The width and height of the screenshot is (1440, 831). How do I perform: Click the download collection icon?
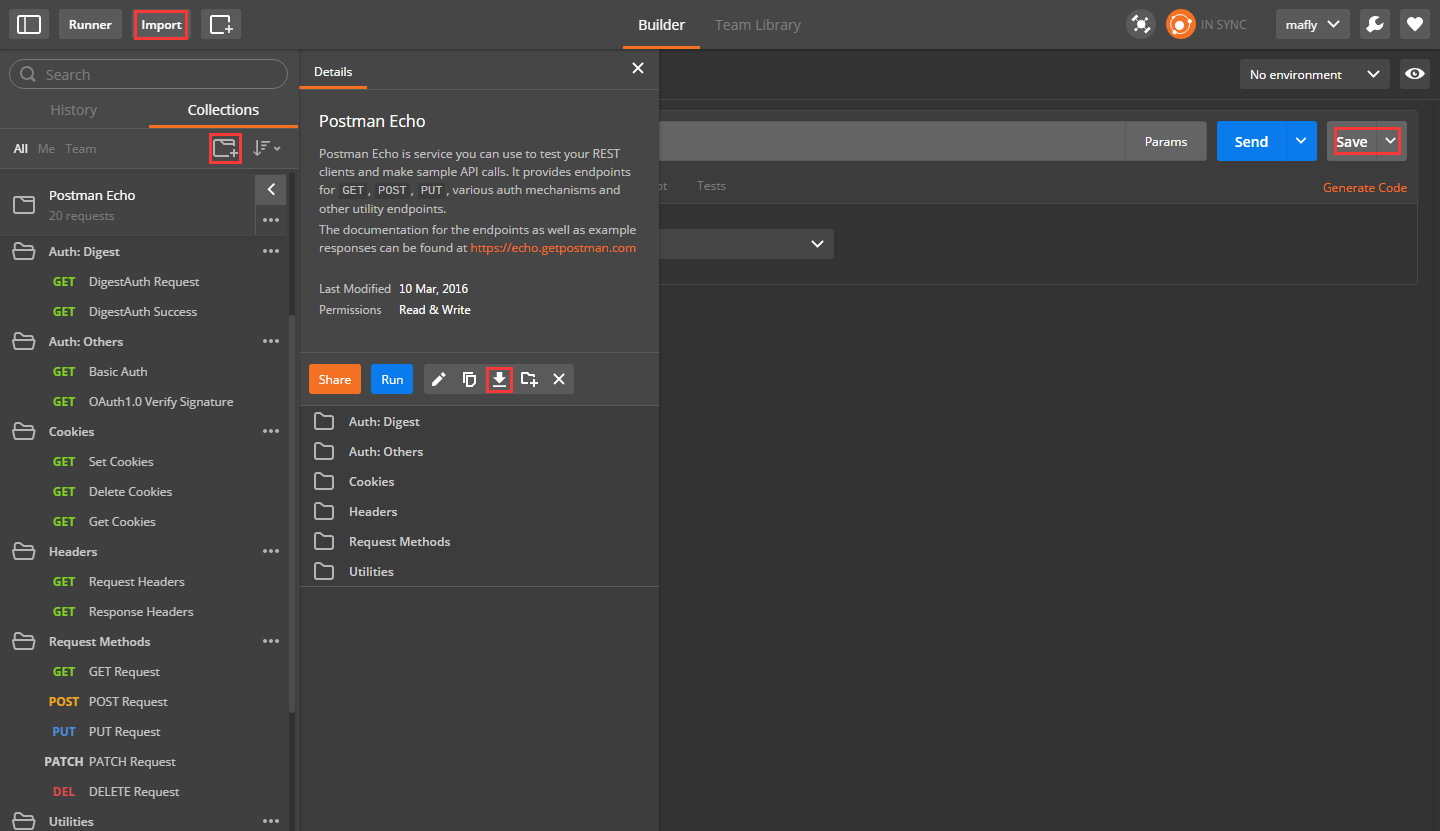[x=499, y=379]
